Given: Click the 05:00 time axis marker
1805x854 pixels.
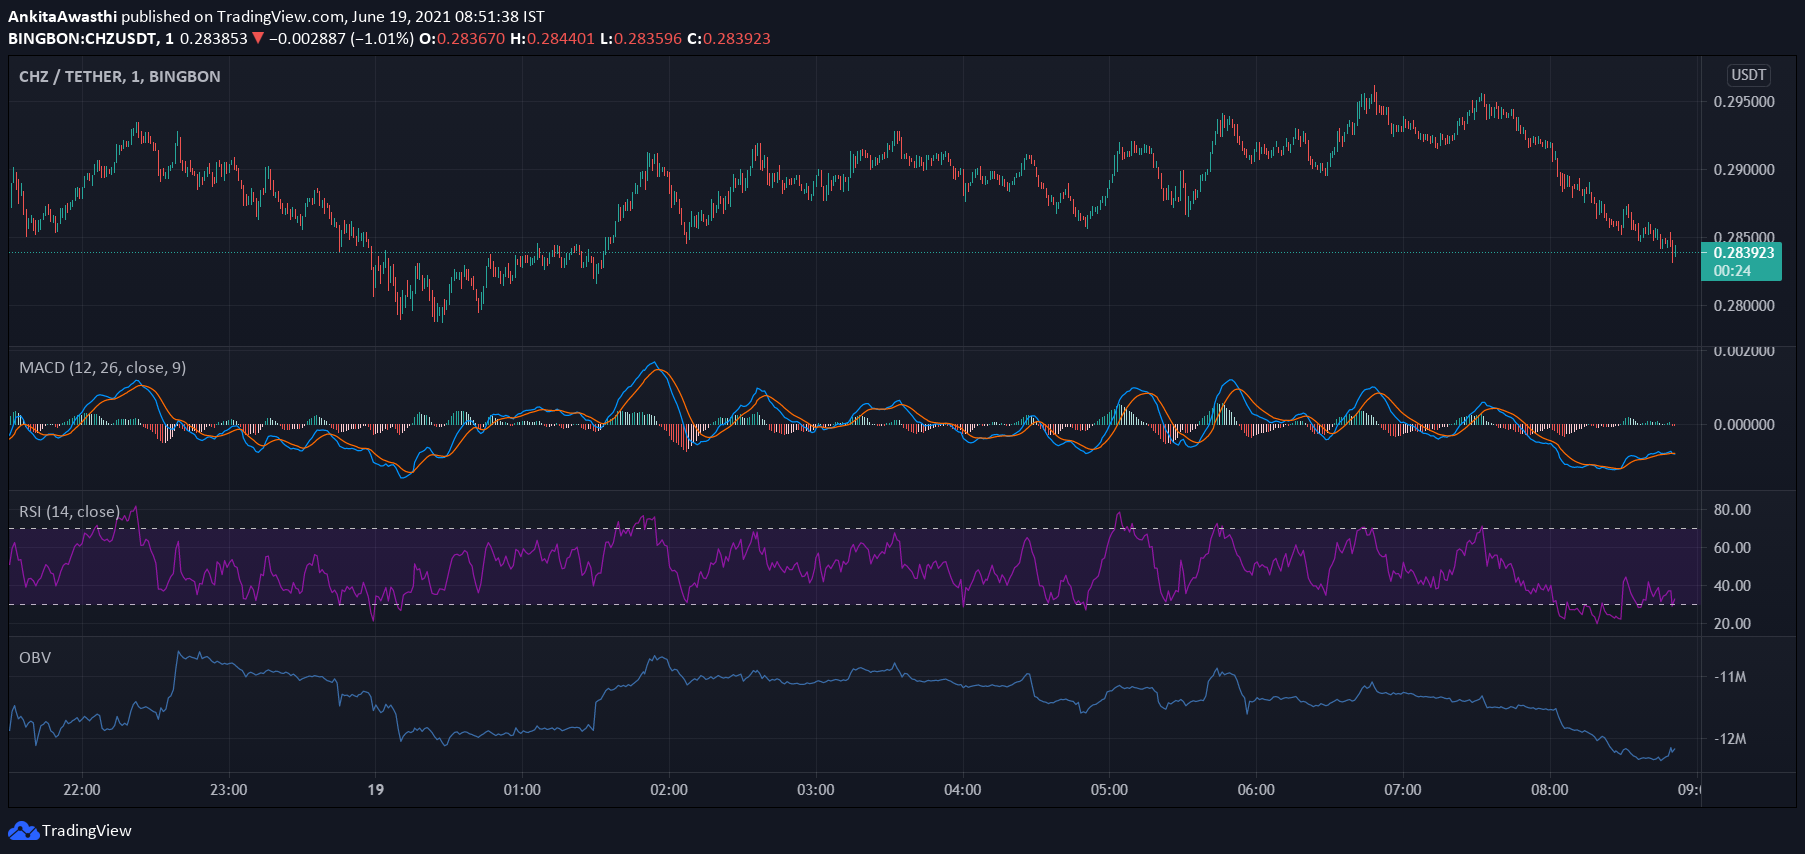Looking at the screenshot, I should coord(1109,790).
